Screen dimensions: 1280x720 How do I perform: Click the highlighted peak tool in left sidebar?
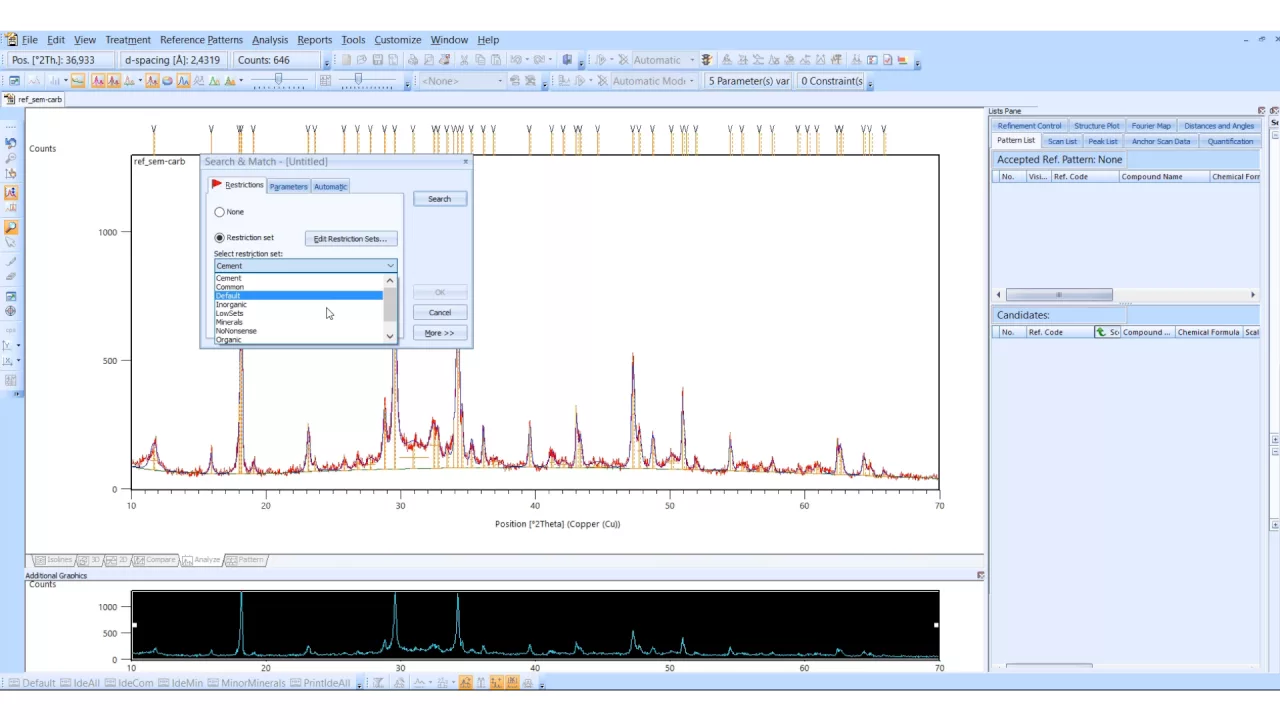click(11, 192)
